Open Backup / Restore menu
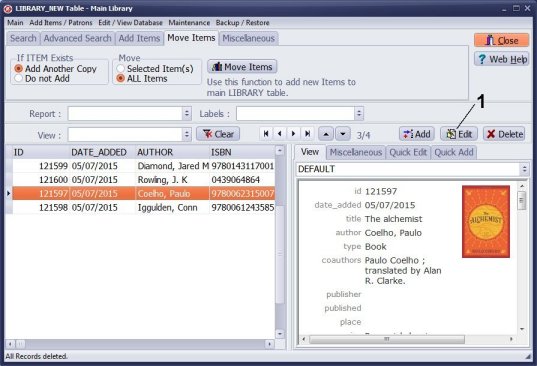The image size is (537, 366). (242, 23)
